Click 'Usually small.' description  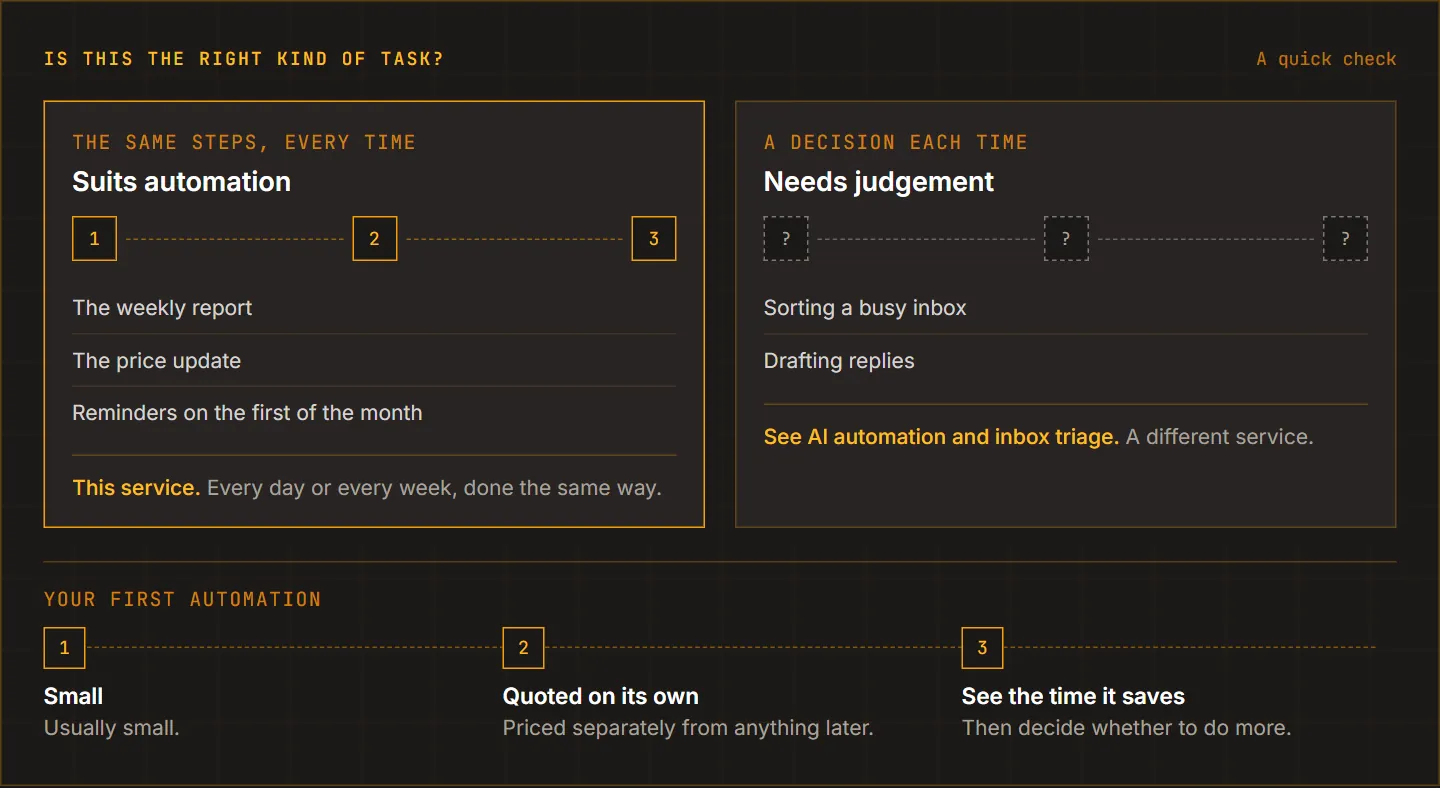(x=112, y=728)
